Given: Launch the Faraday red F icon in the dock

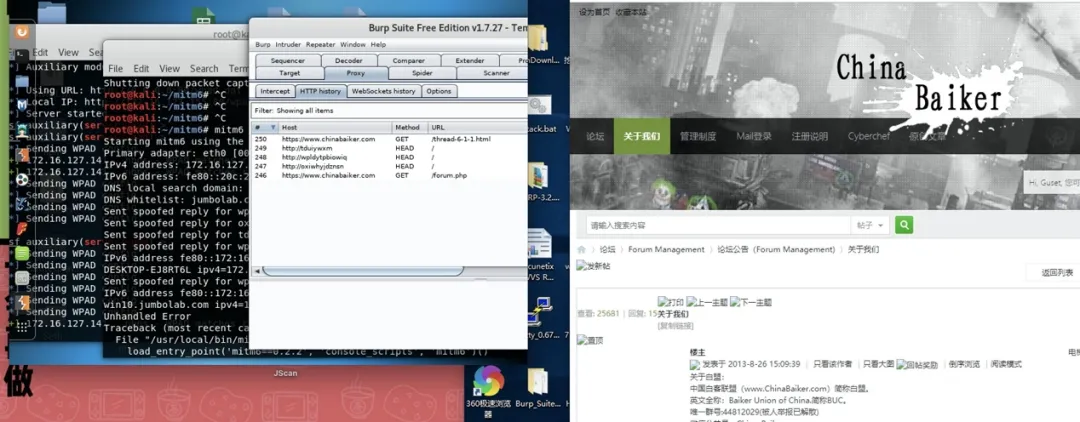Looking at the screenshot, I should [22, 229].
